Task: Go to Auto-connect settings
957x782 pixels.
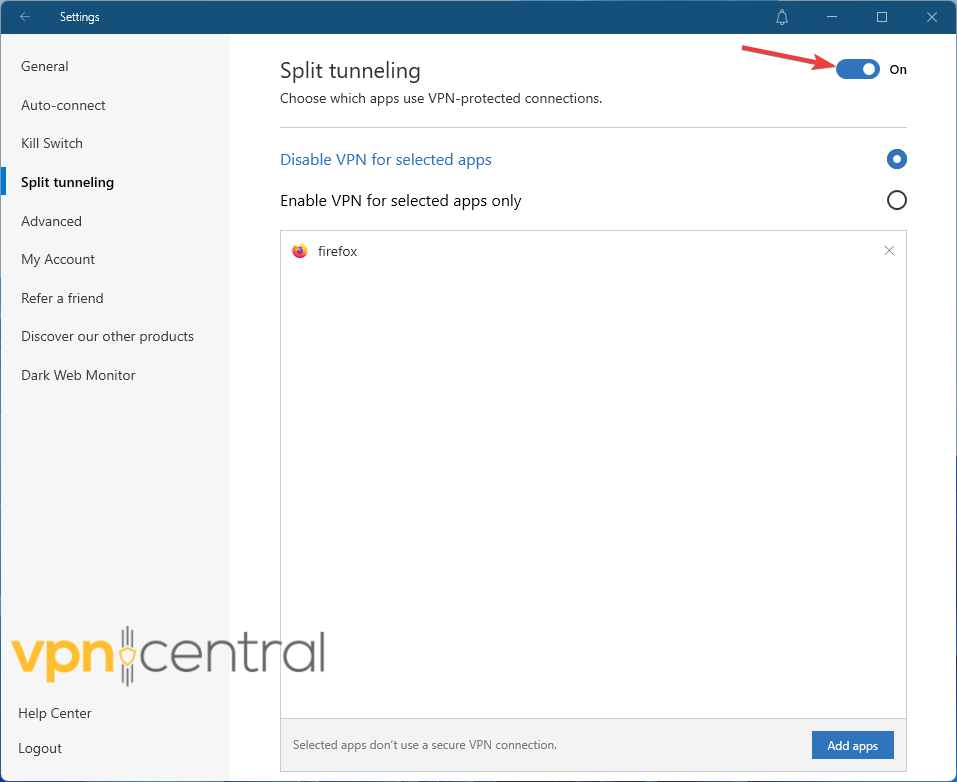Action: click(63, 105)
